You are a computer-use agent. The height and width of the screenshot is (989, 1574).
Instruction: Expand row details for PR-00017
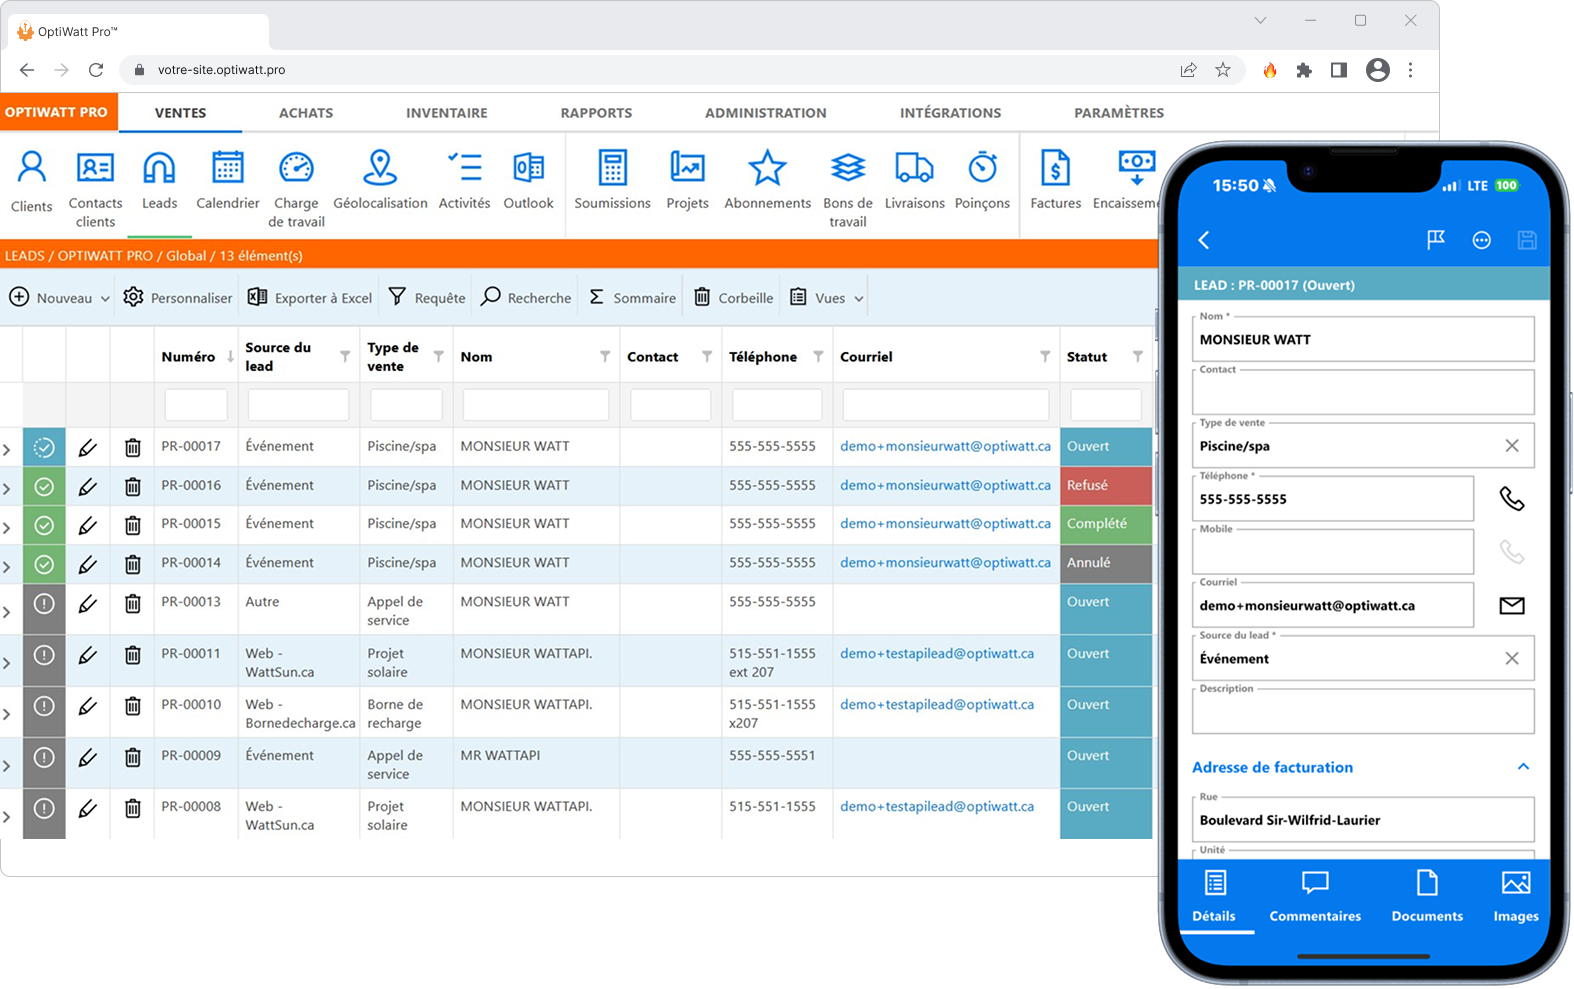(x=7, y=450)
